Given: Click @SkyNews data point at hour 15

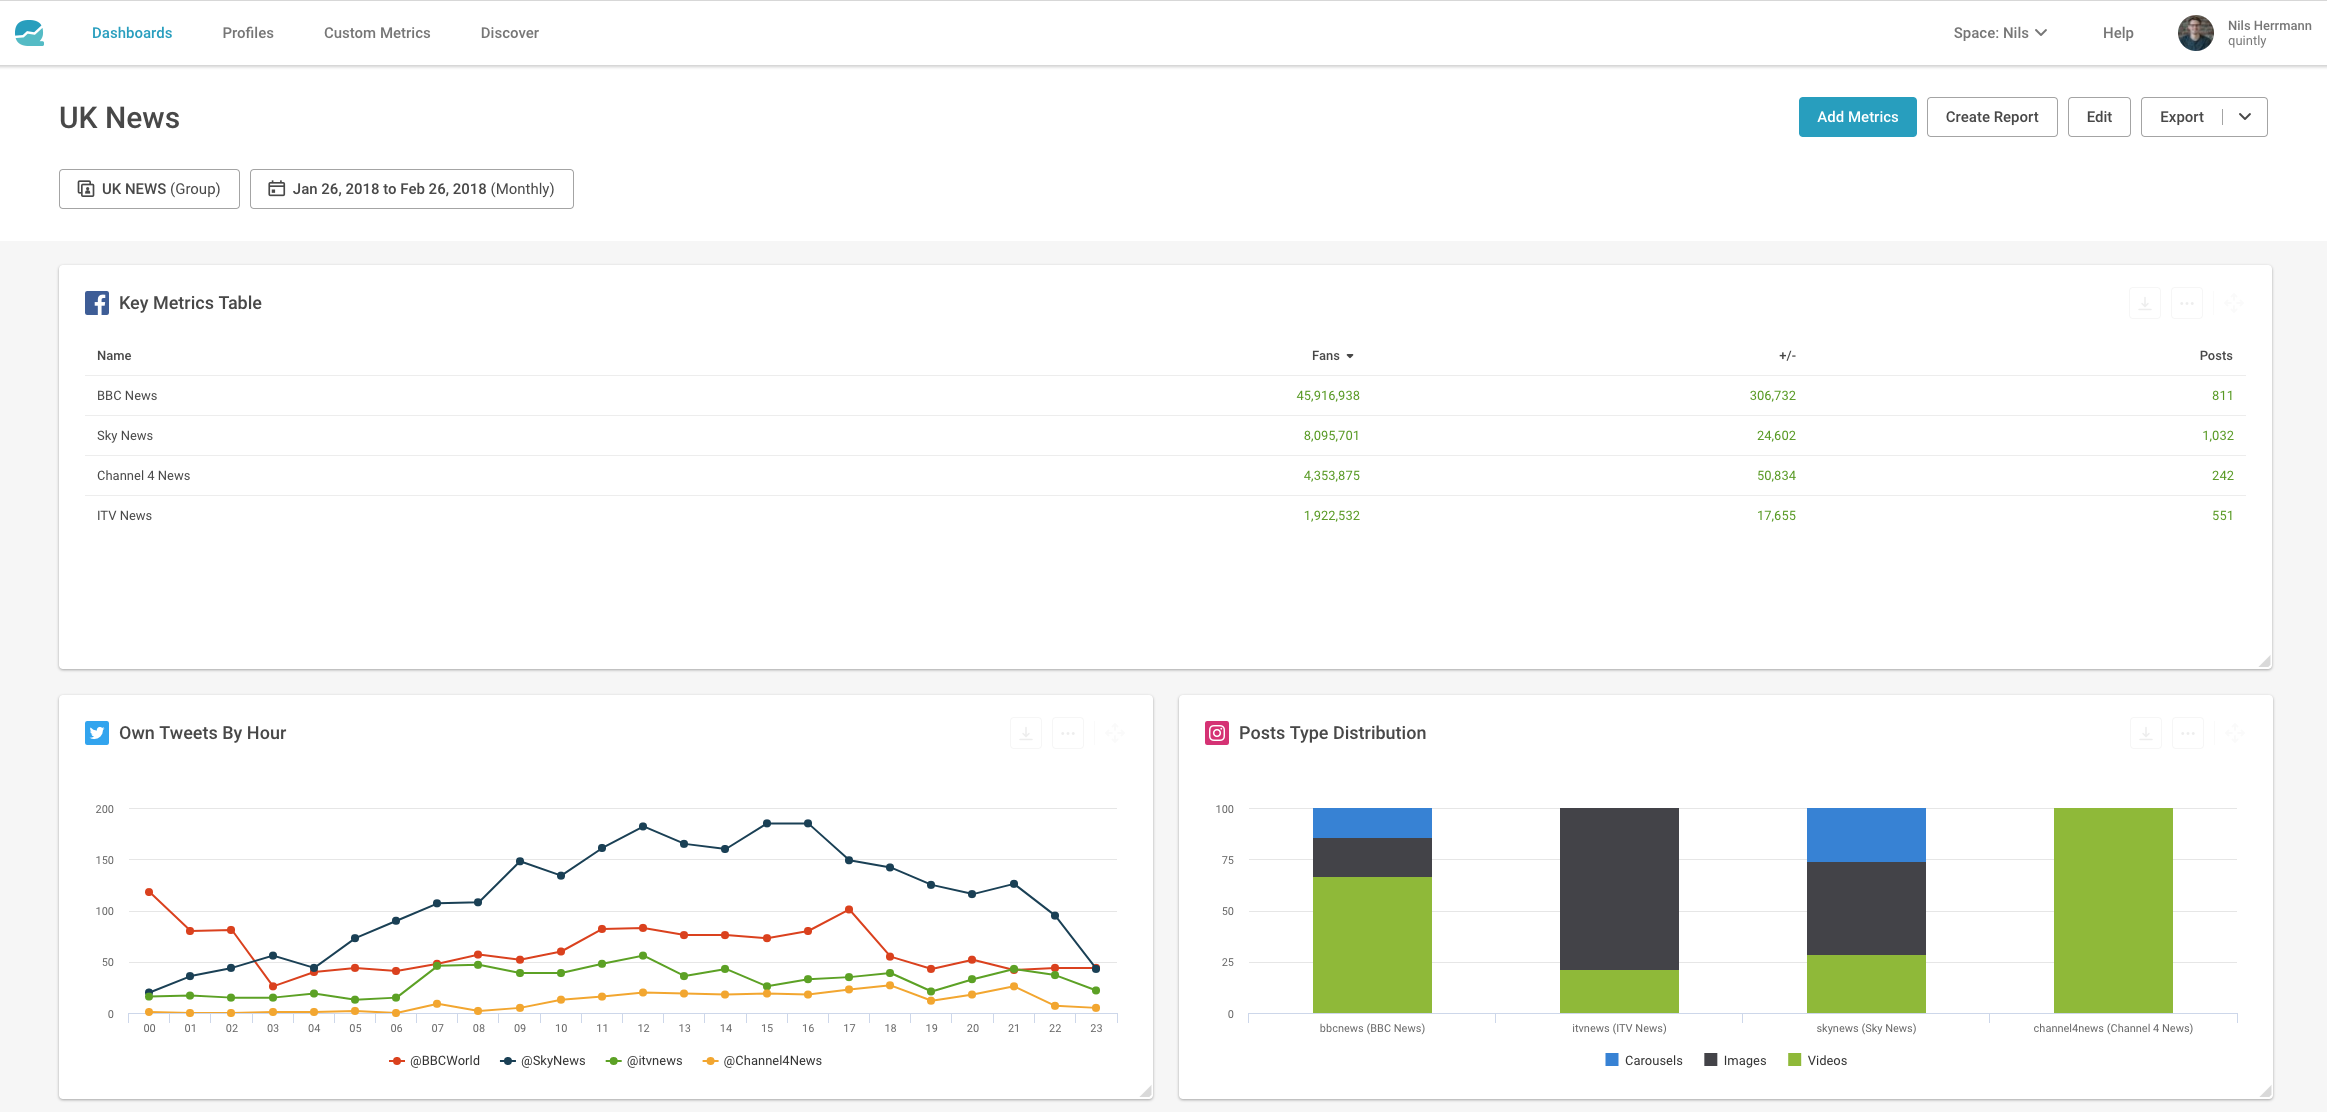Looking at the screenshot, I should click(x=767, y=824).
